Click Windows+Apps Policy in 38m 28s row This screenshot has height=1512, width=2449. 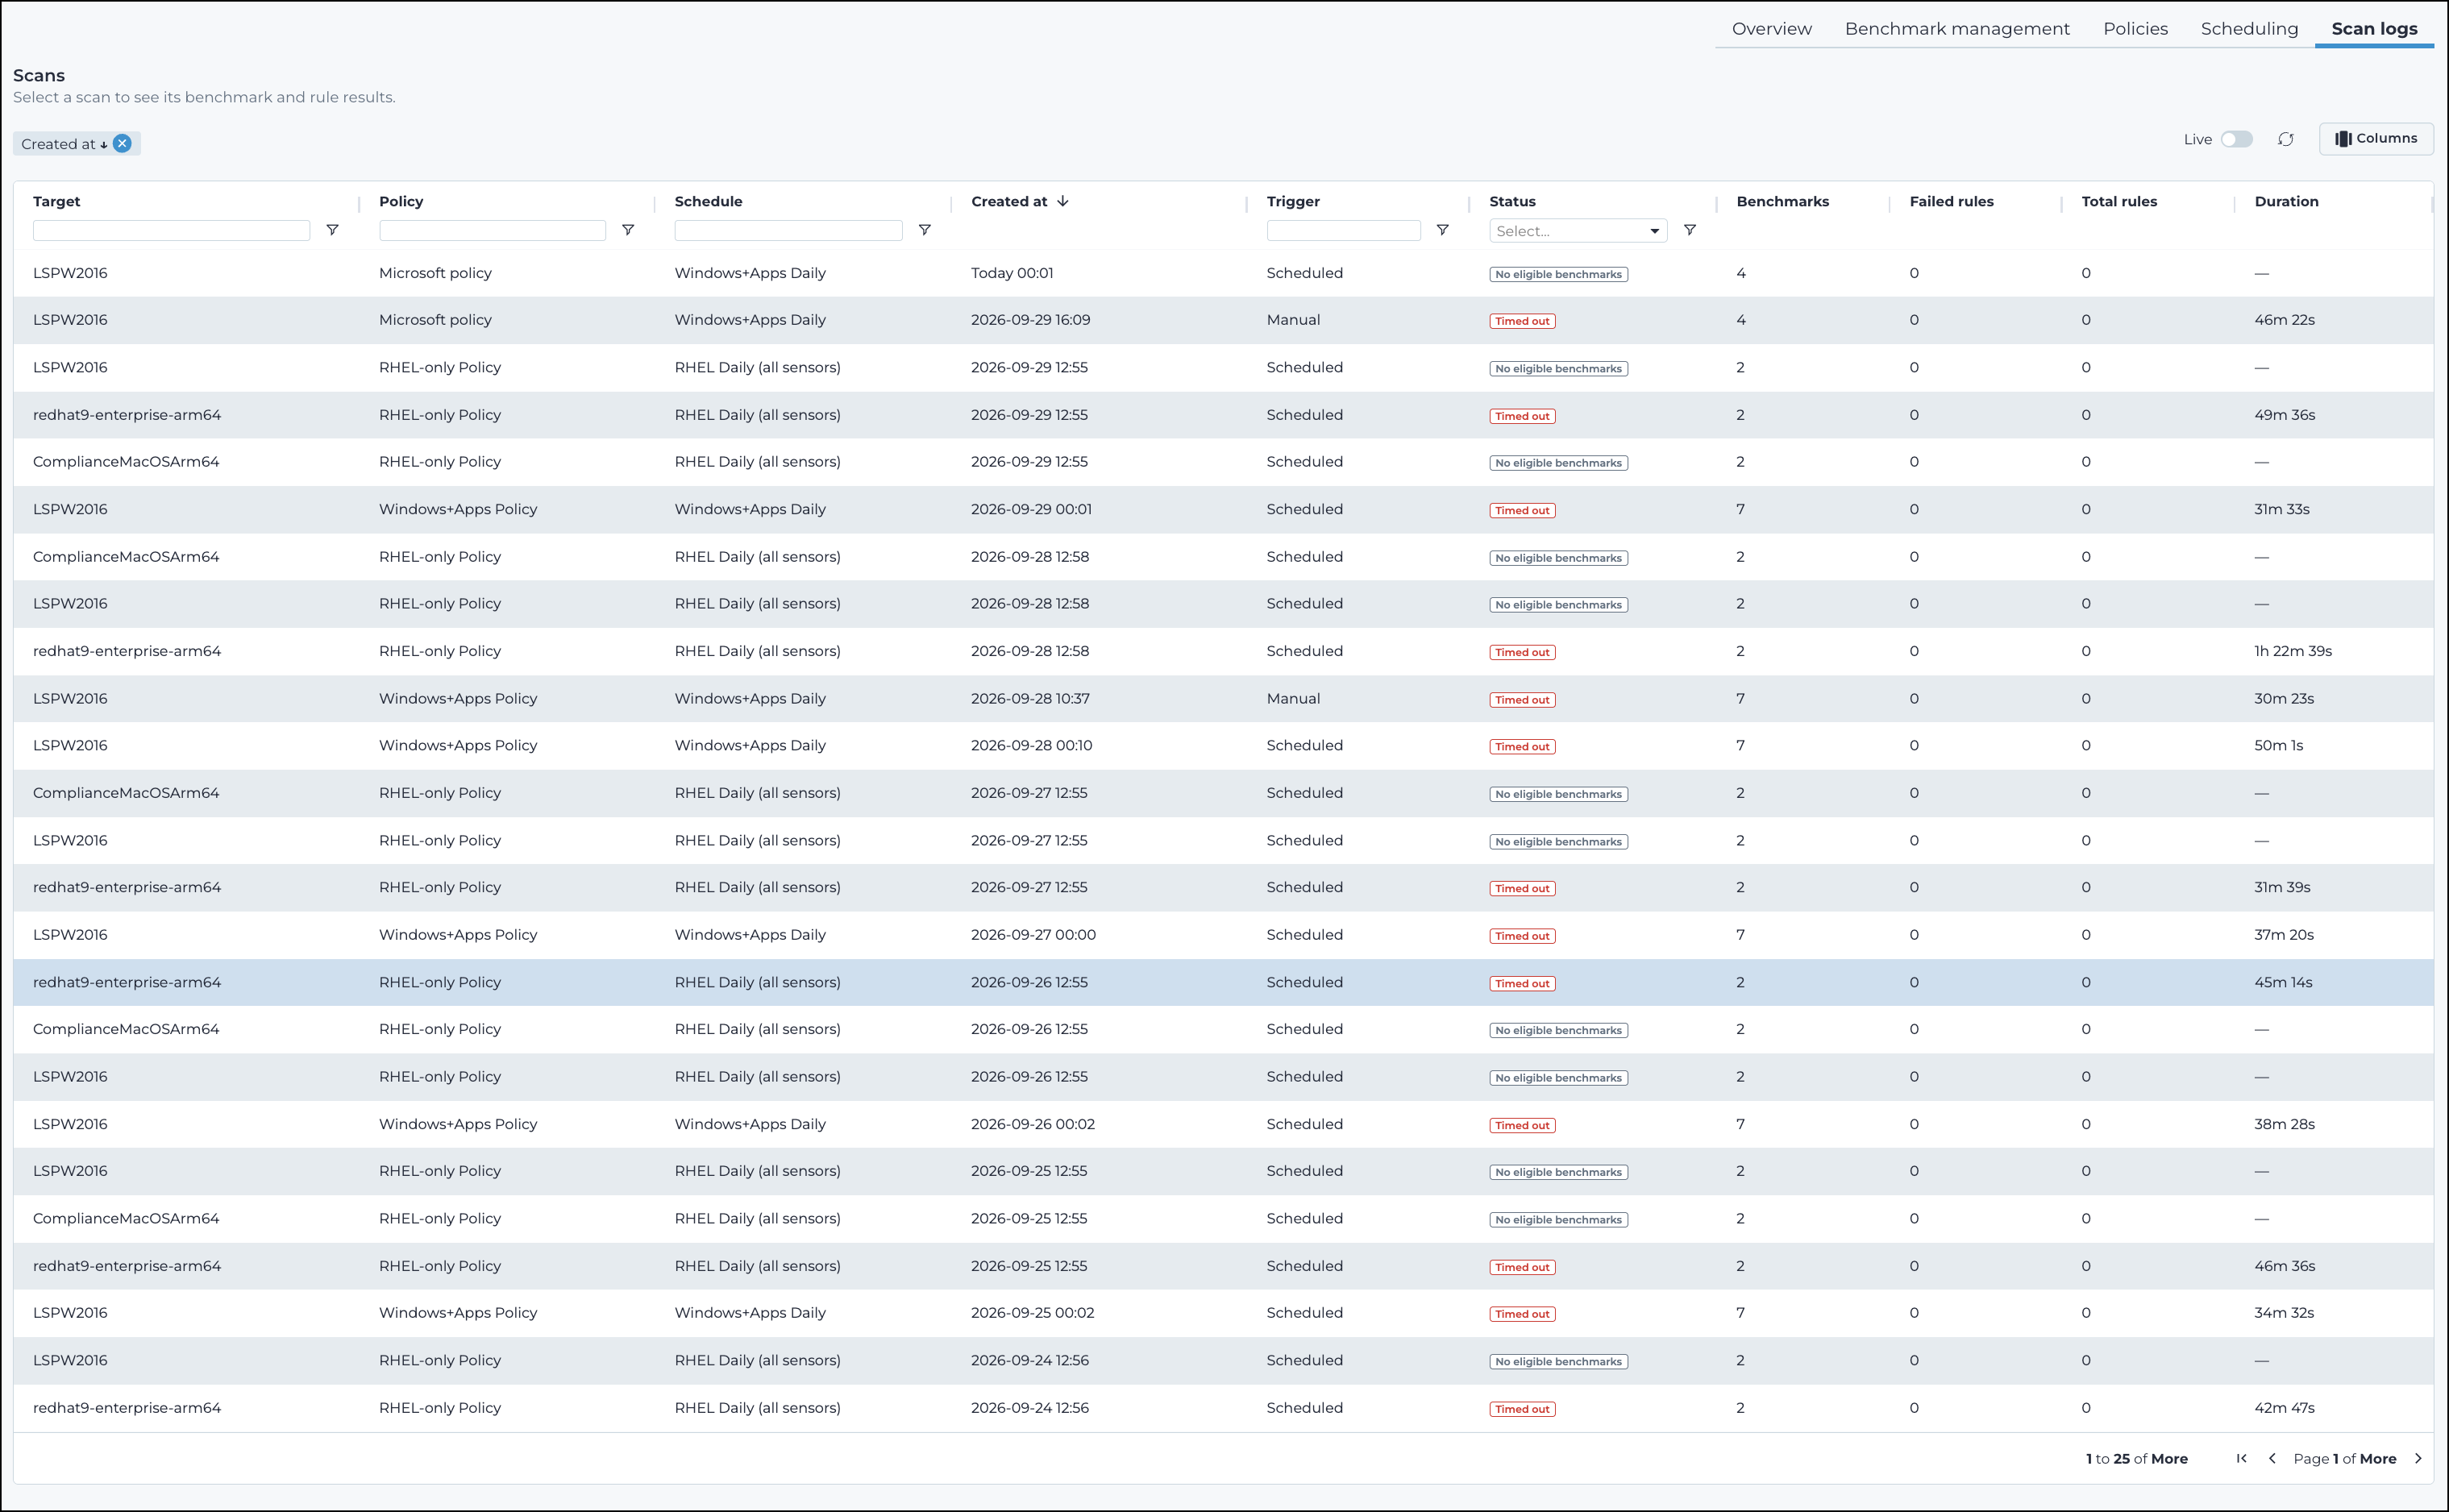[x=458, y=1124]
